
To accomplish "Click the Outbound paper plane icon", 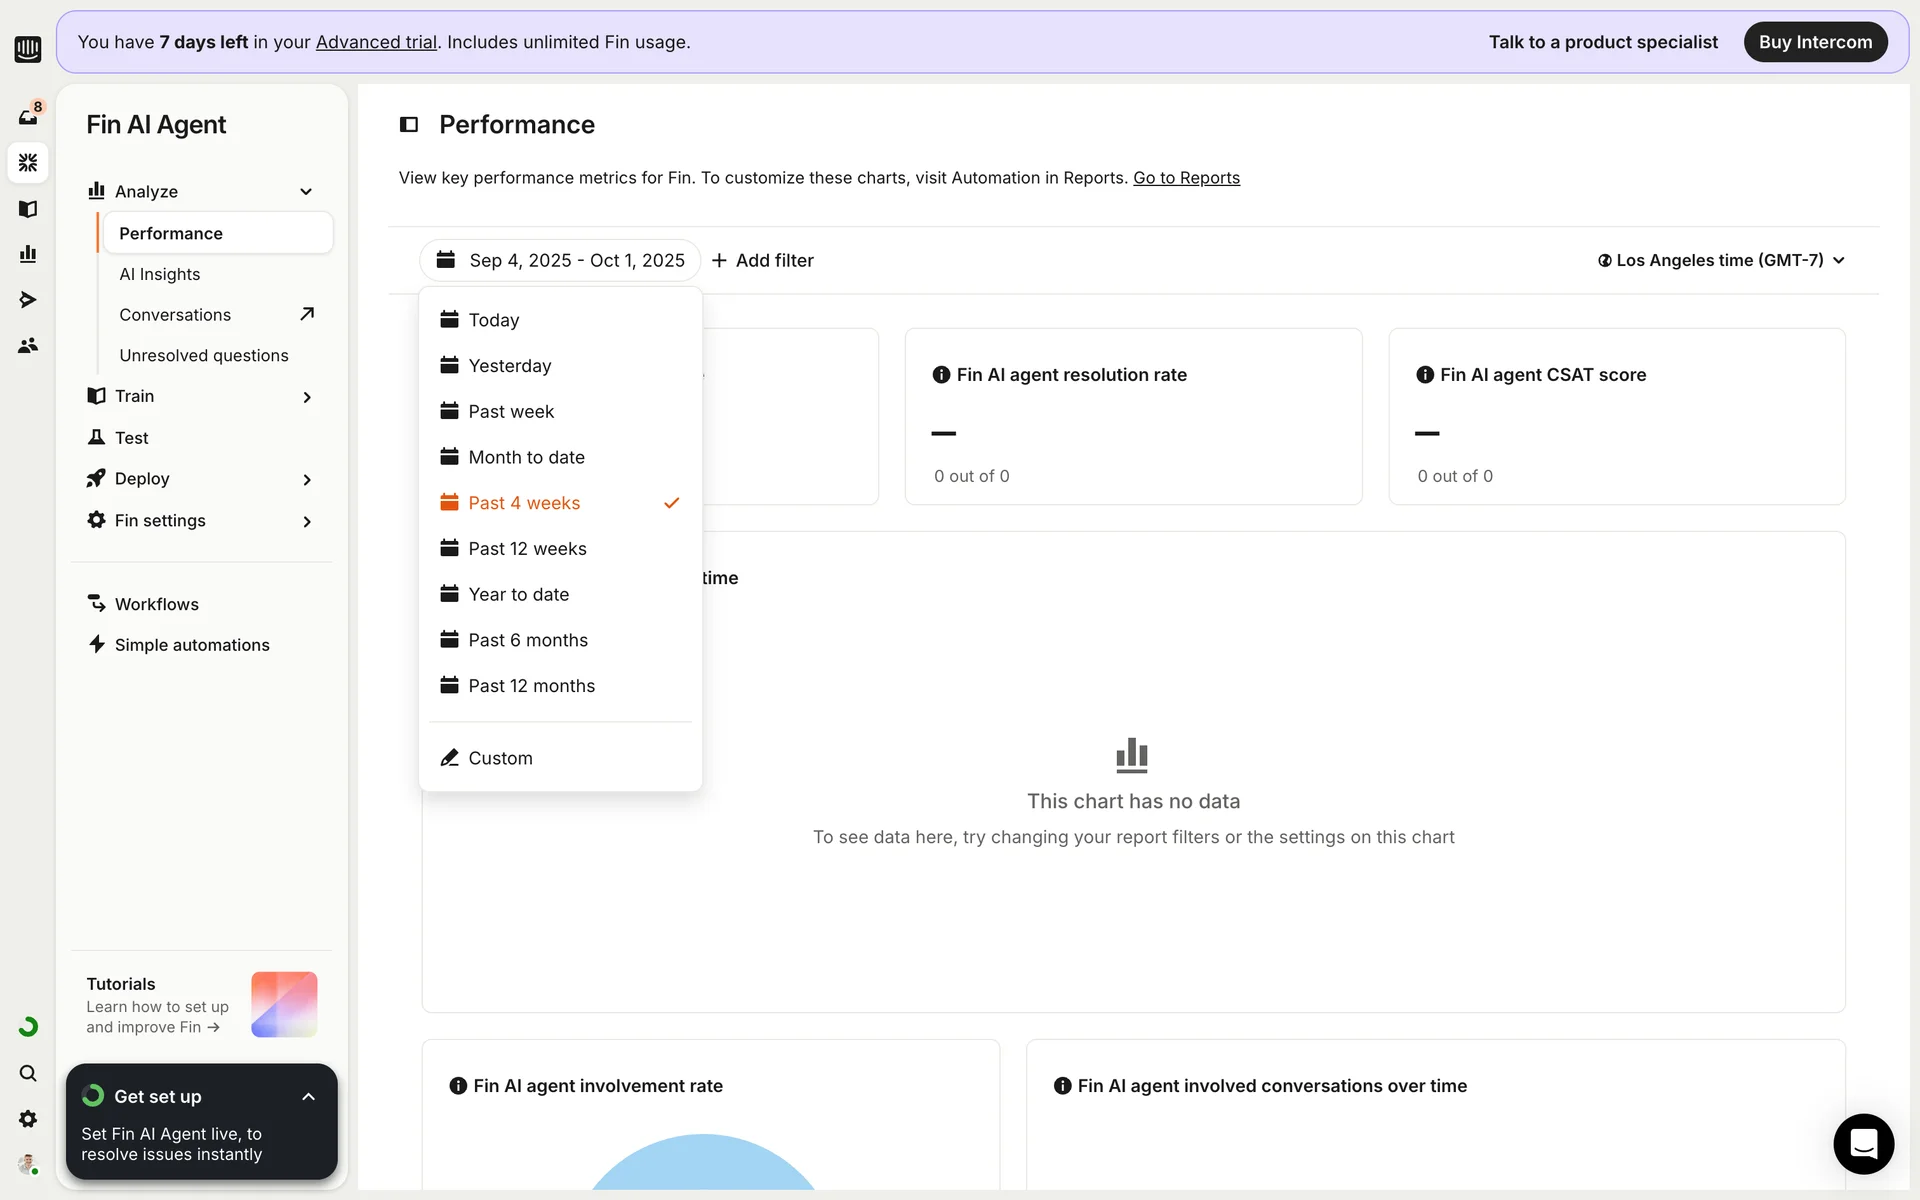I will (28, 300).
